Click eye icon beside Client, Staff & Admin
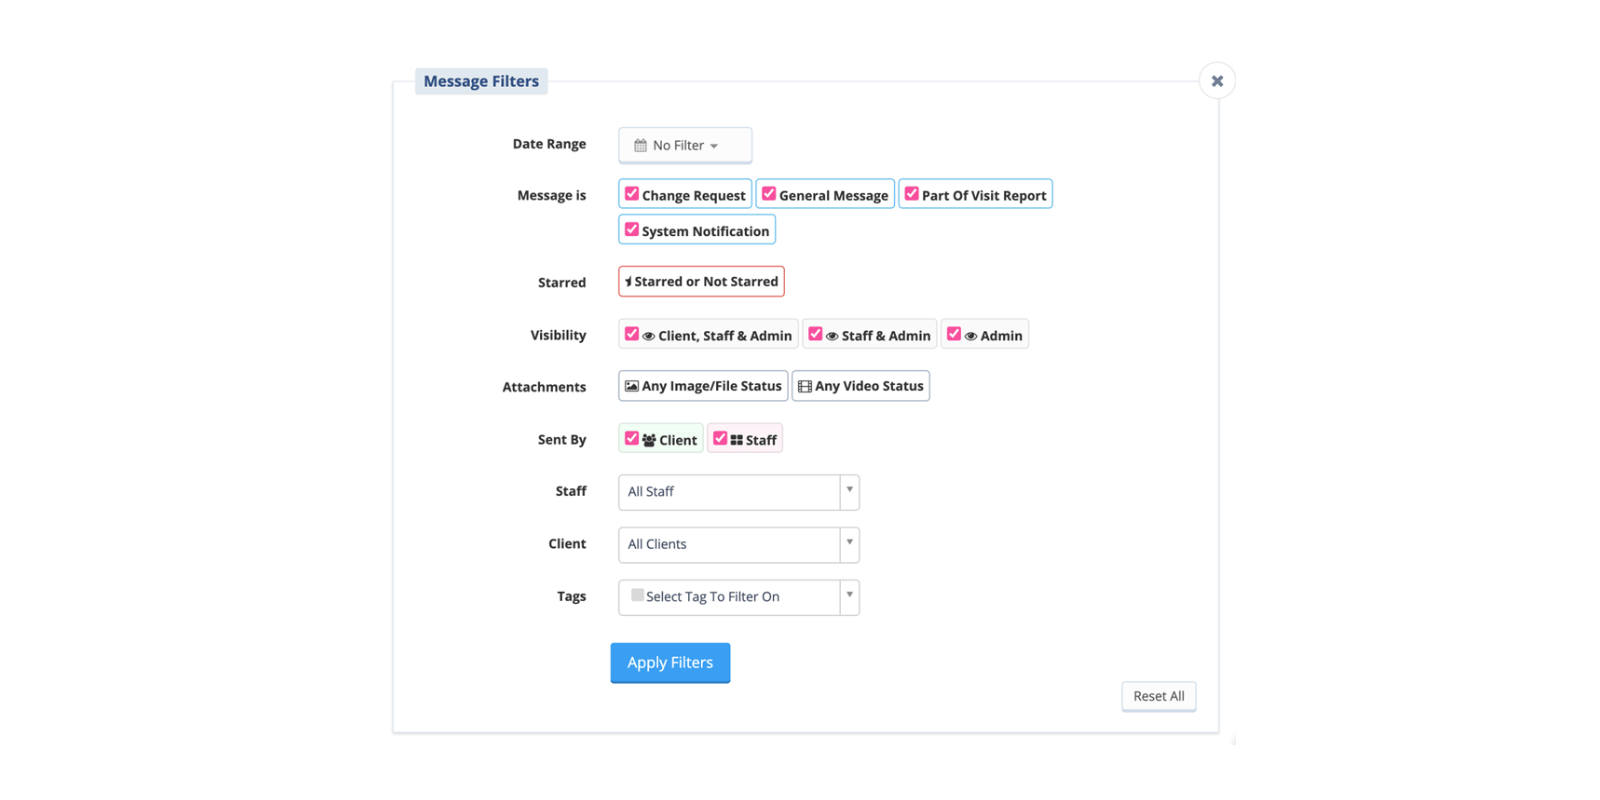 coord(649,336)
